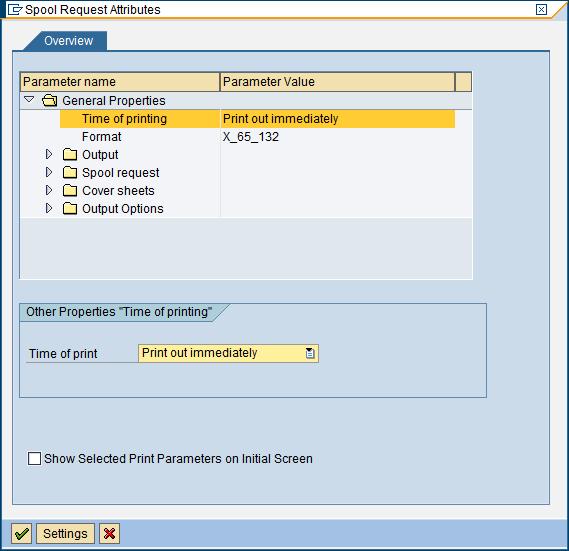Click the Cover sheets folder icon
Viewport: 569px width, 551px height.
point(70,191)
